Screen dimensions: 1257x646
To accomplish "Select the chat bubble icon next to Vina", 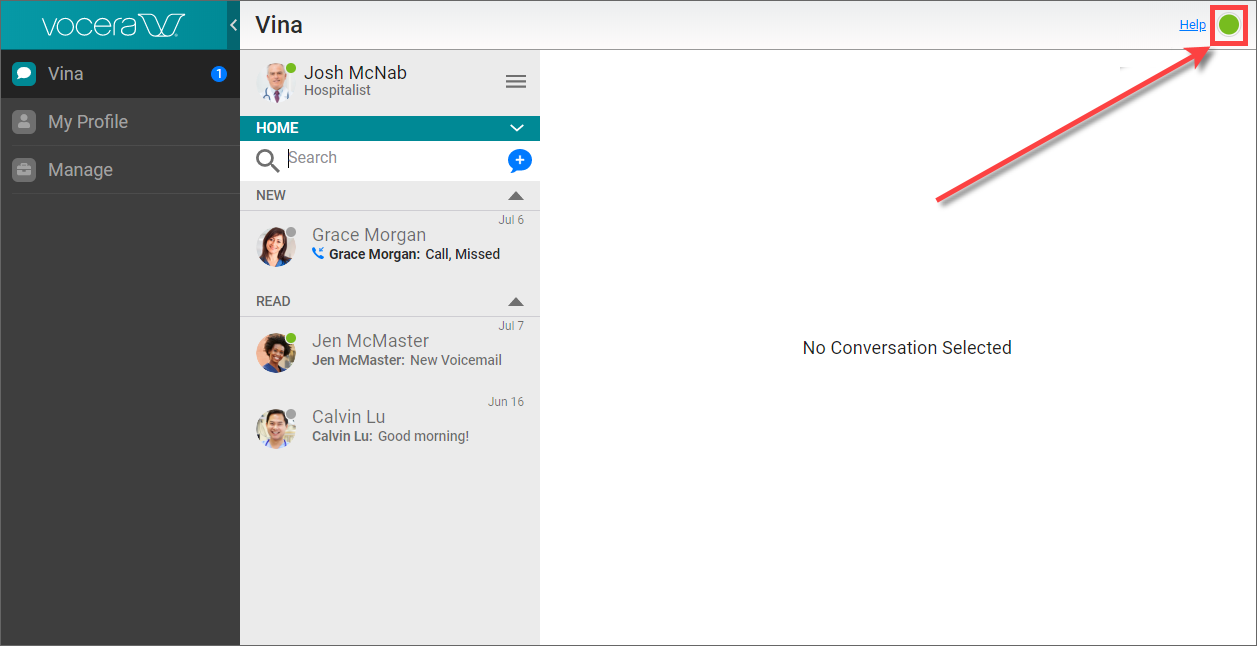I will 23,72.
